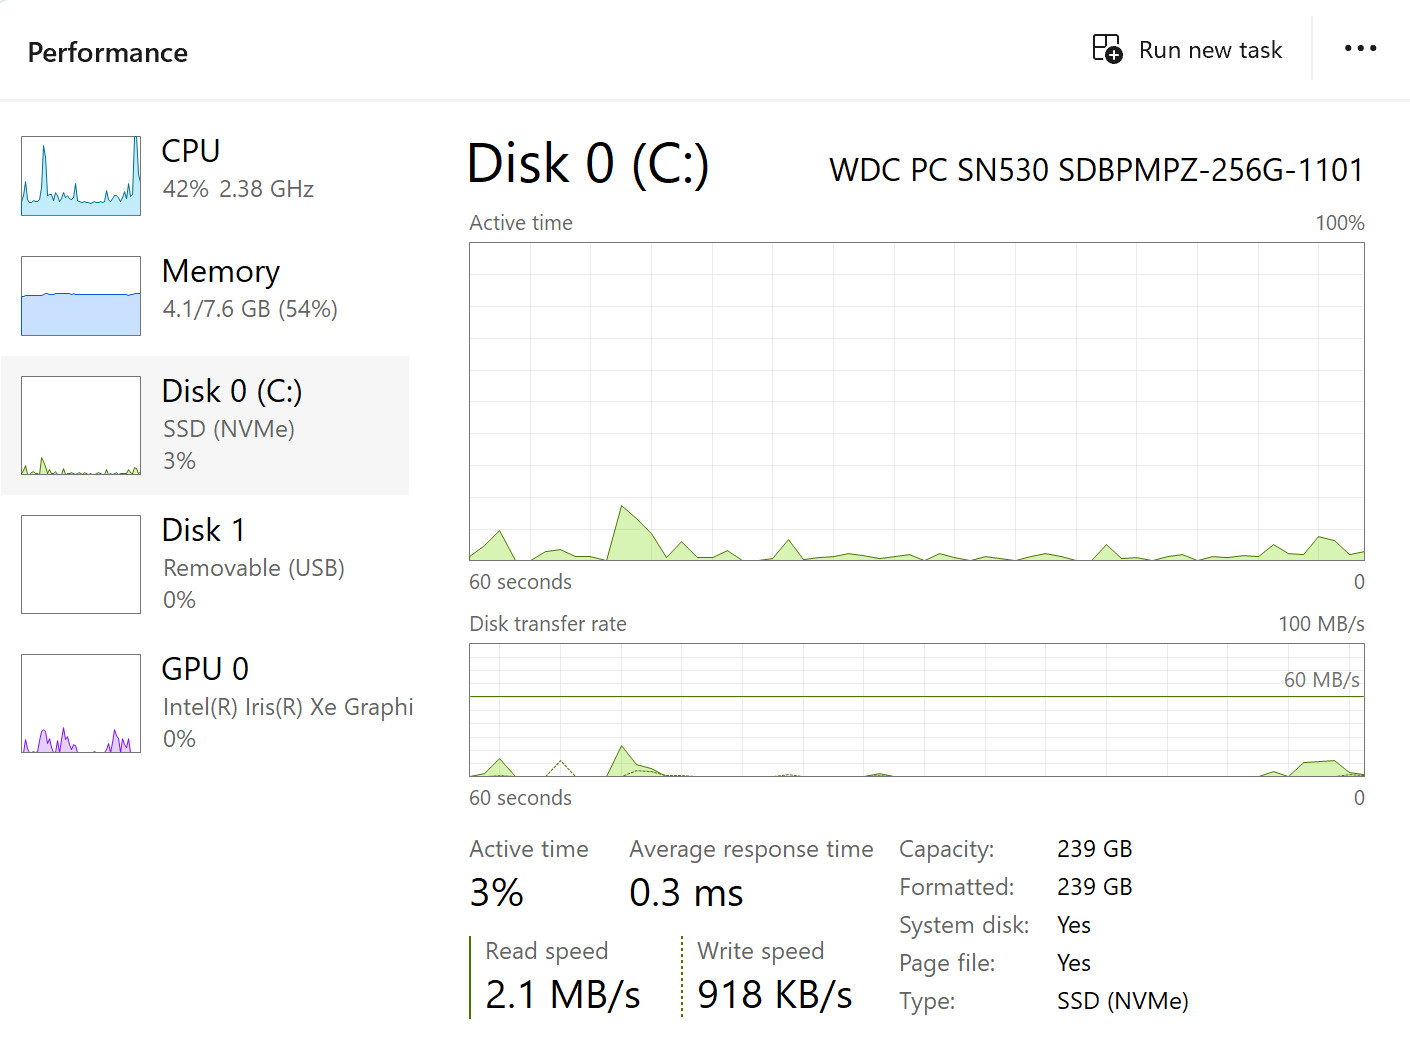
Task: Open GPU 0 Intel Iris Xe entry
Action: [205, 703]
